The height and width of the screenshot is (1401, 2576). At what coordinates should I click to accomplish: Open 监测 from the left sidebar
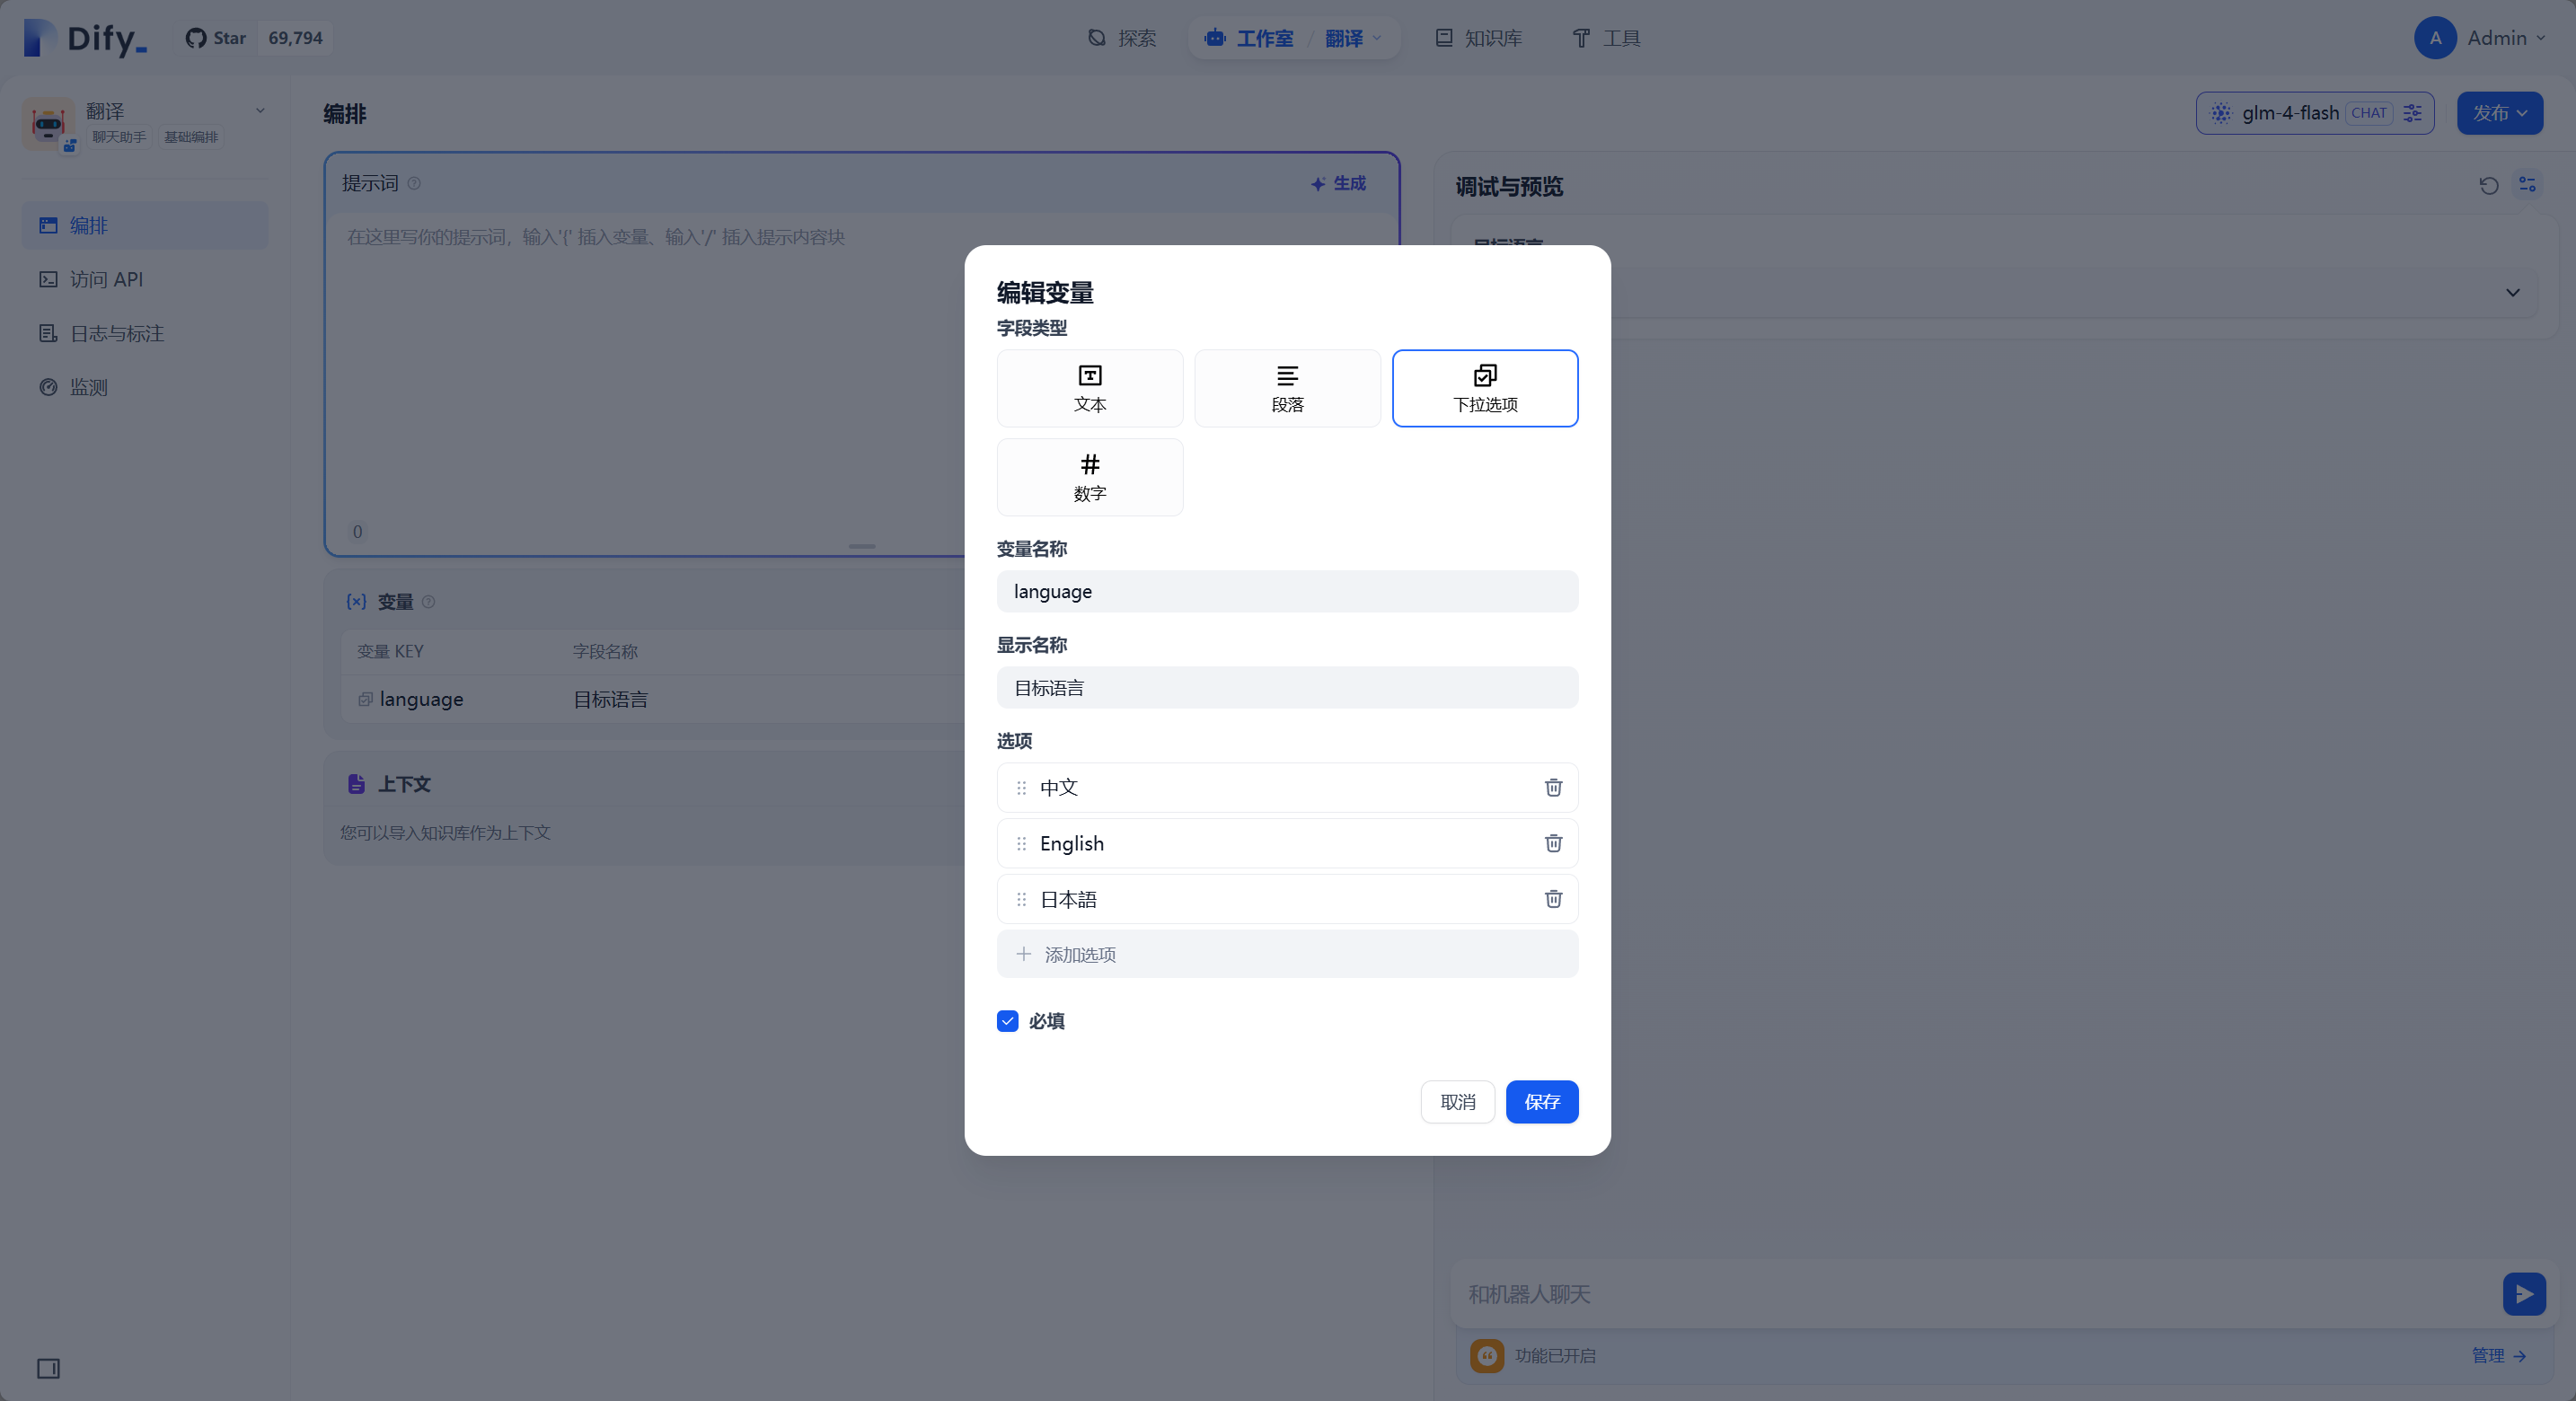pos(88,388)
